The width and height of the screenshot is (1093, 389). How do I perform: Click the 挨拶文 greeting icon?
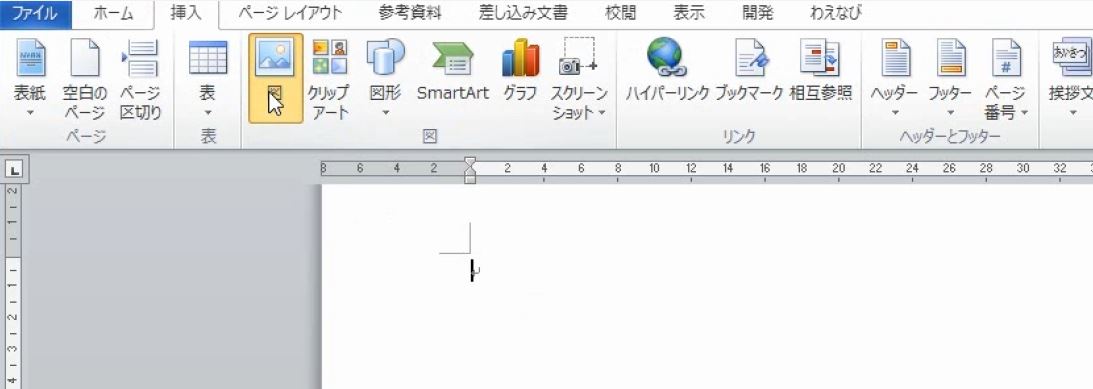pyautogui.click(x=1073, y=58)
